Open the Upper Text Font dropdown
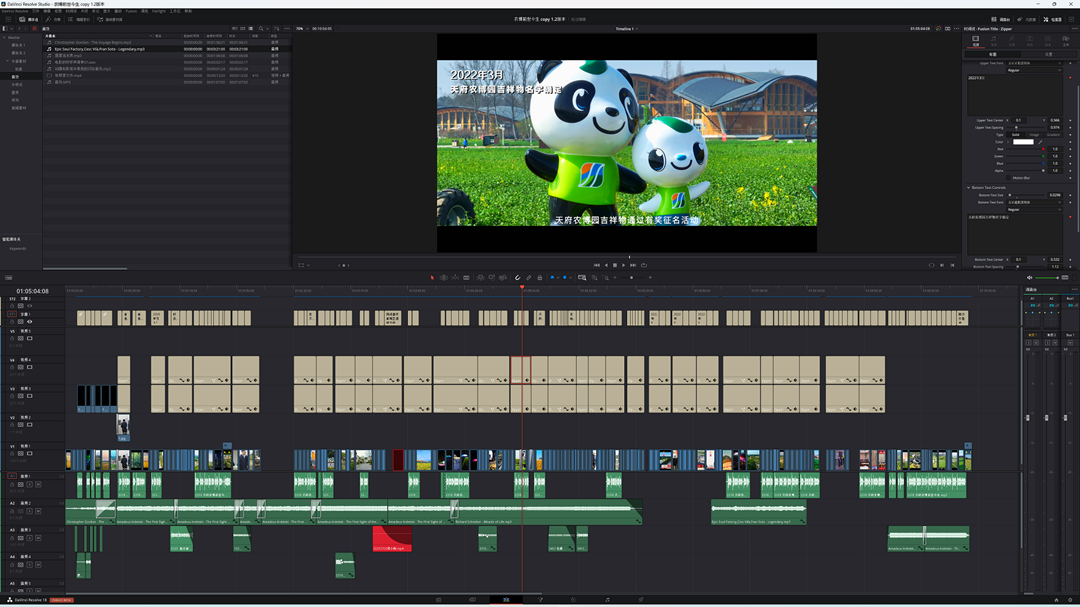Screen dimensions: 1080x607 [1034, 63]
